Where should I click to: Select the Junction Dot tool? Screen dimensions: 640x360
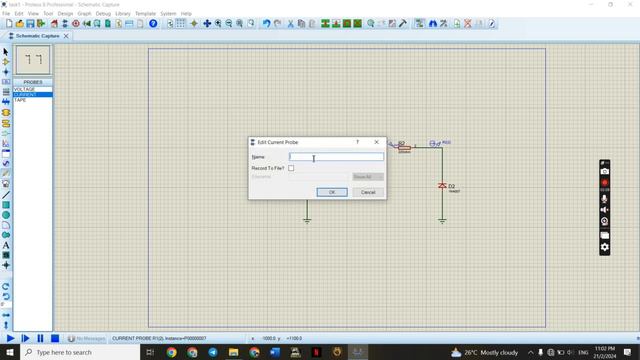6,72
